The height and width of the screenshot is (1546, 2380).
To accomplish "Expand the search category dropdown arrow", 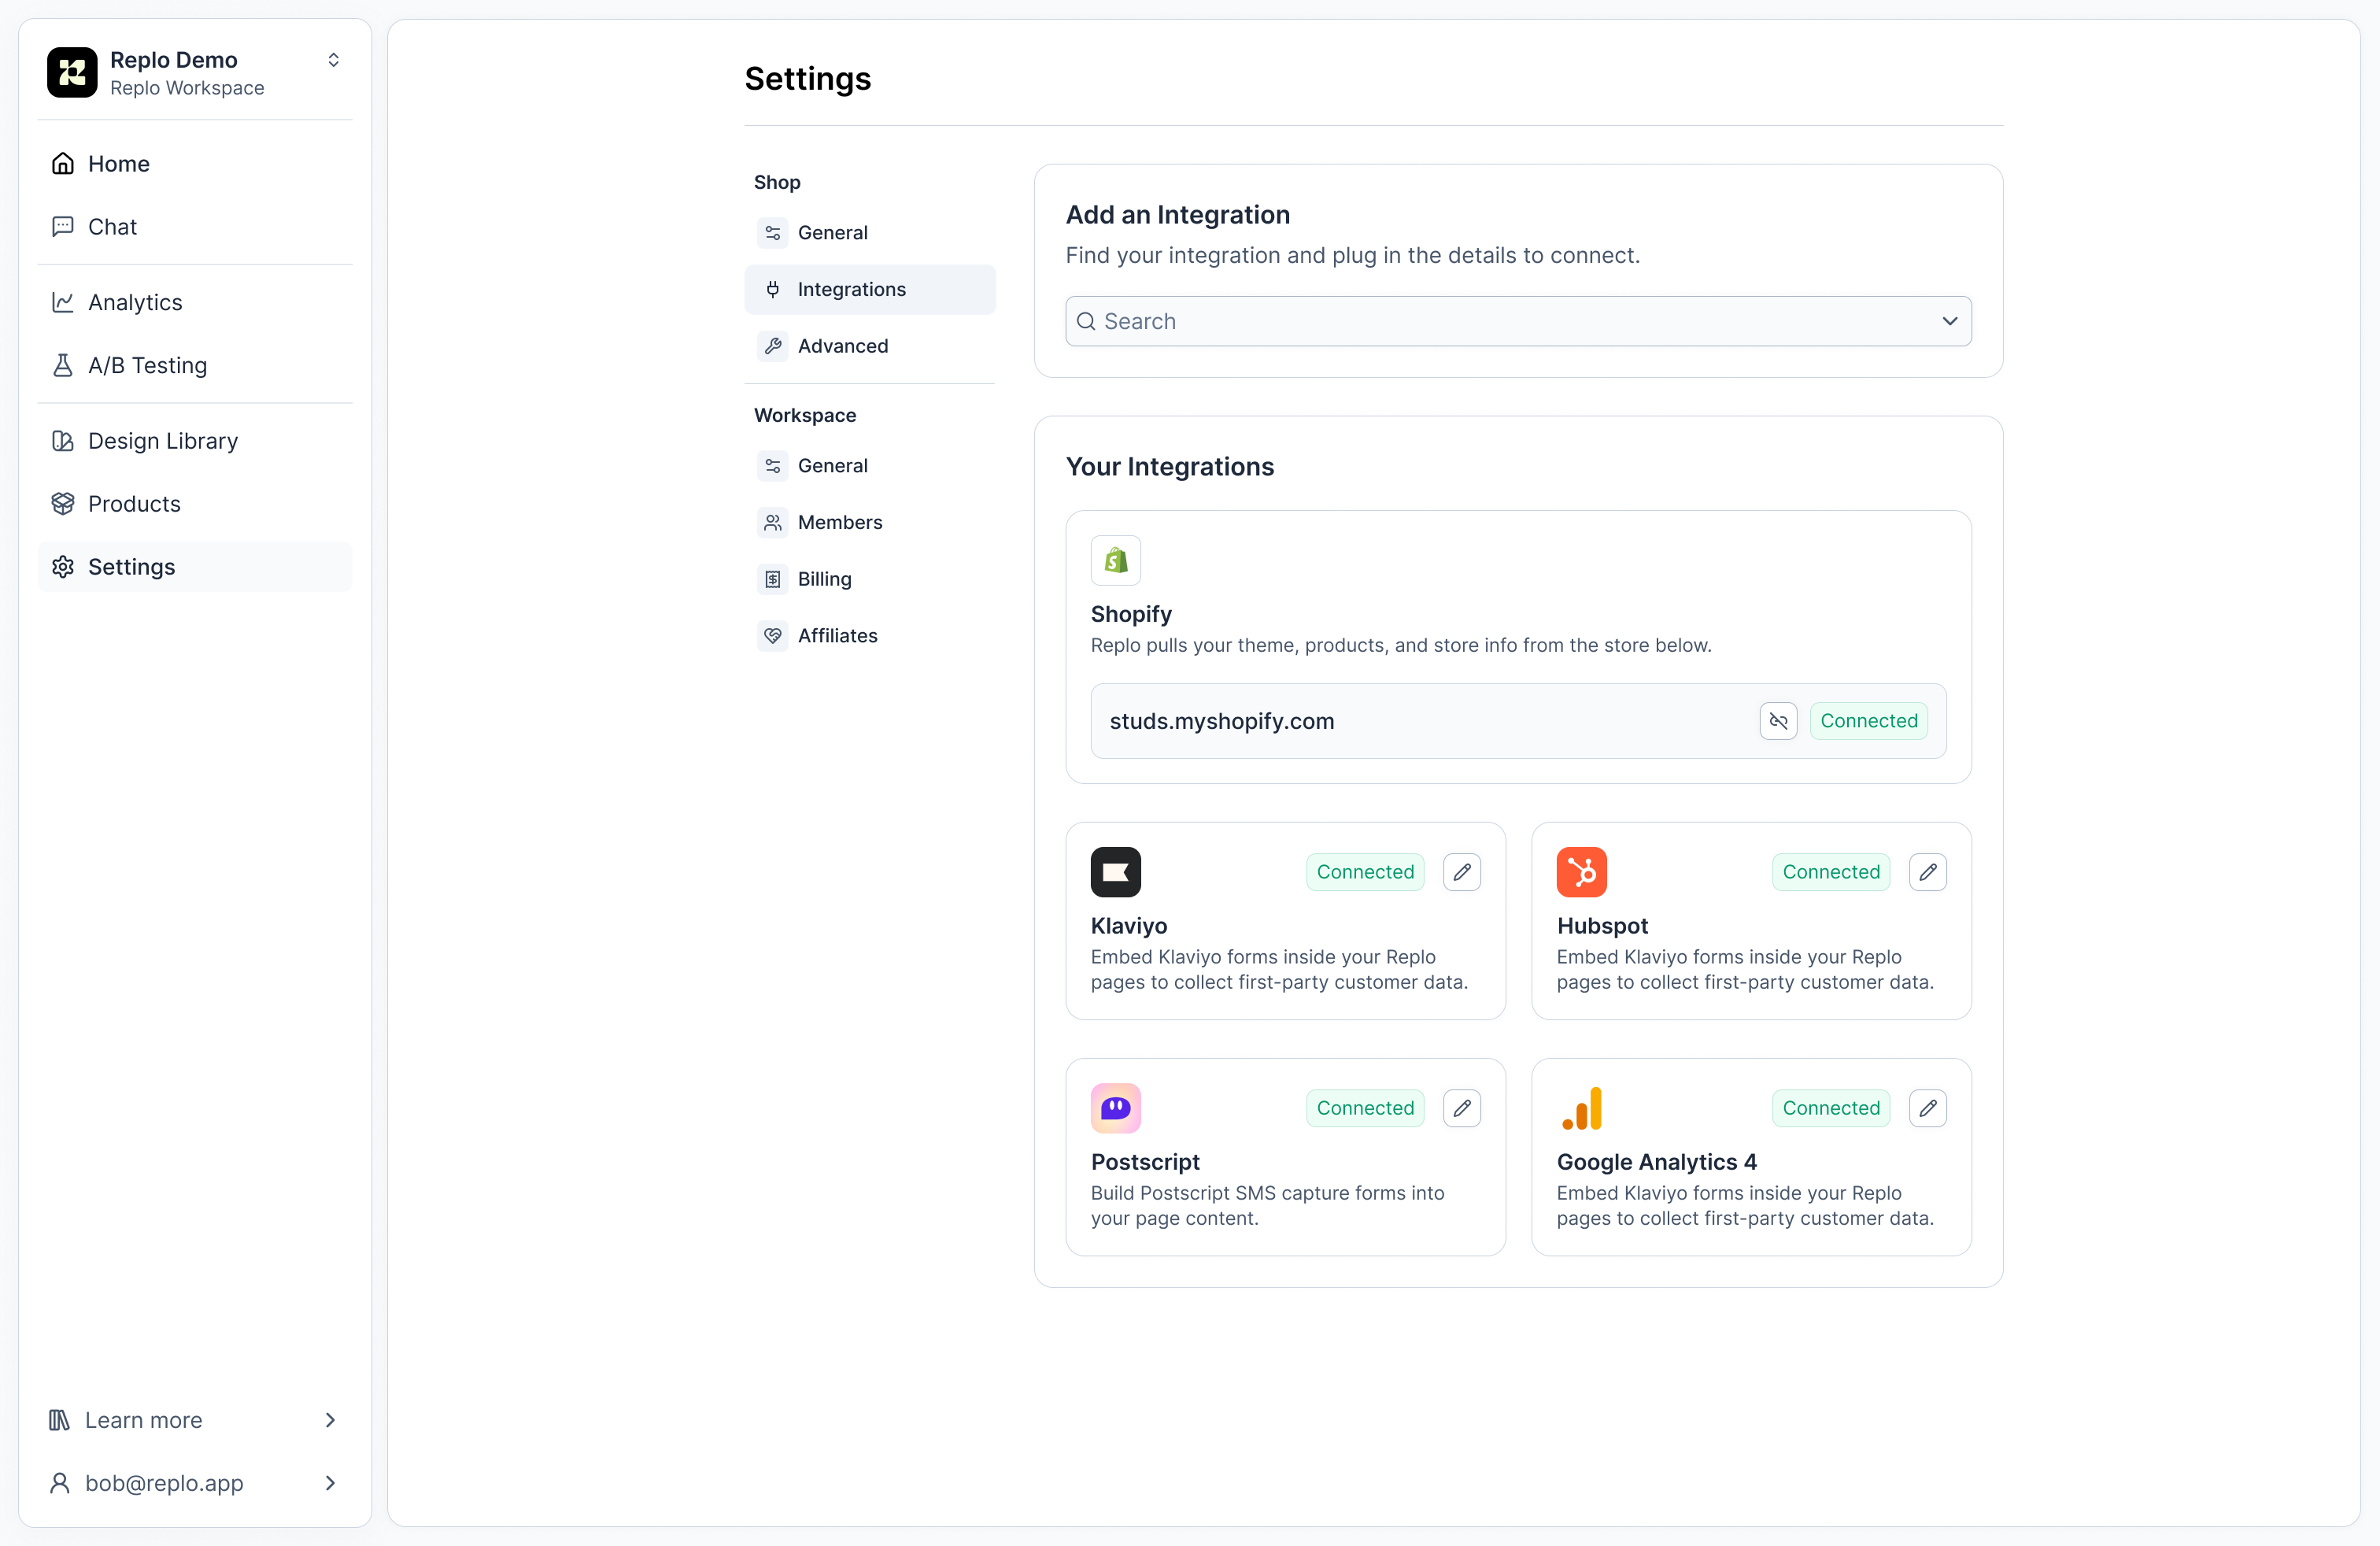I will (x=1949, y=321).
